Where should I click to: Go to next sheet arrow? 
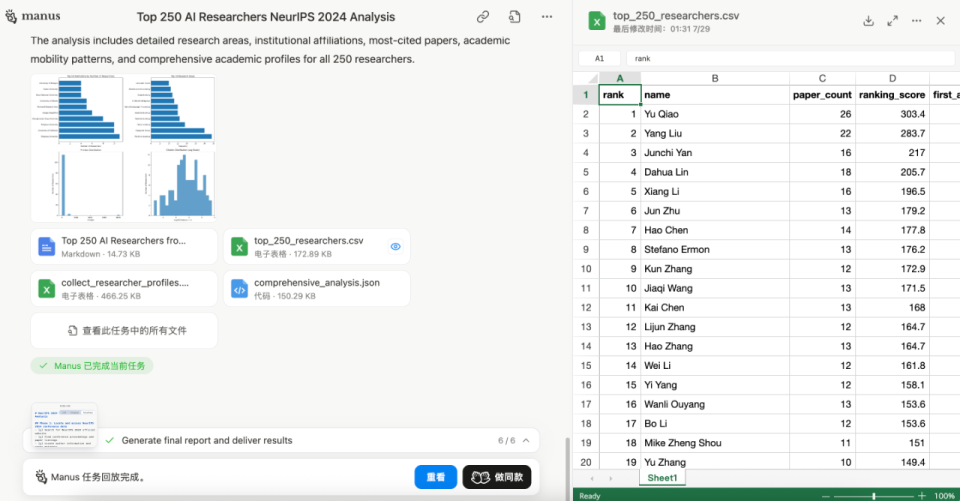(610, 478)
